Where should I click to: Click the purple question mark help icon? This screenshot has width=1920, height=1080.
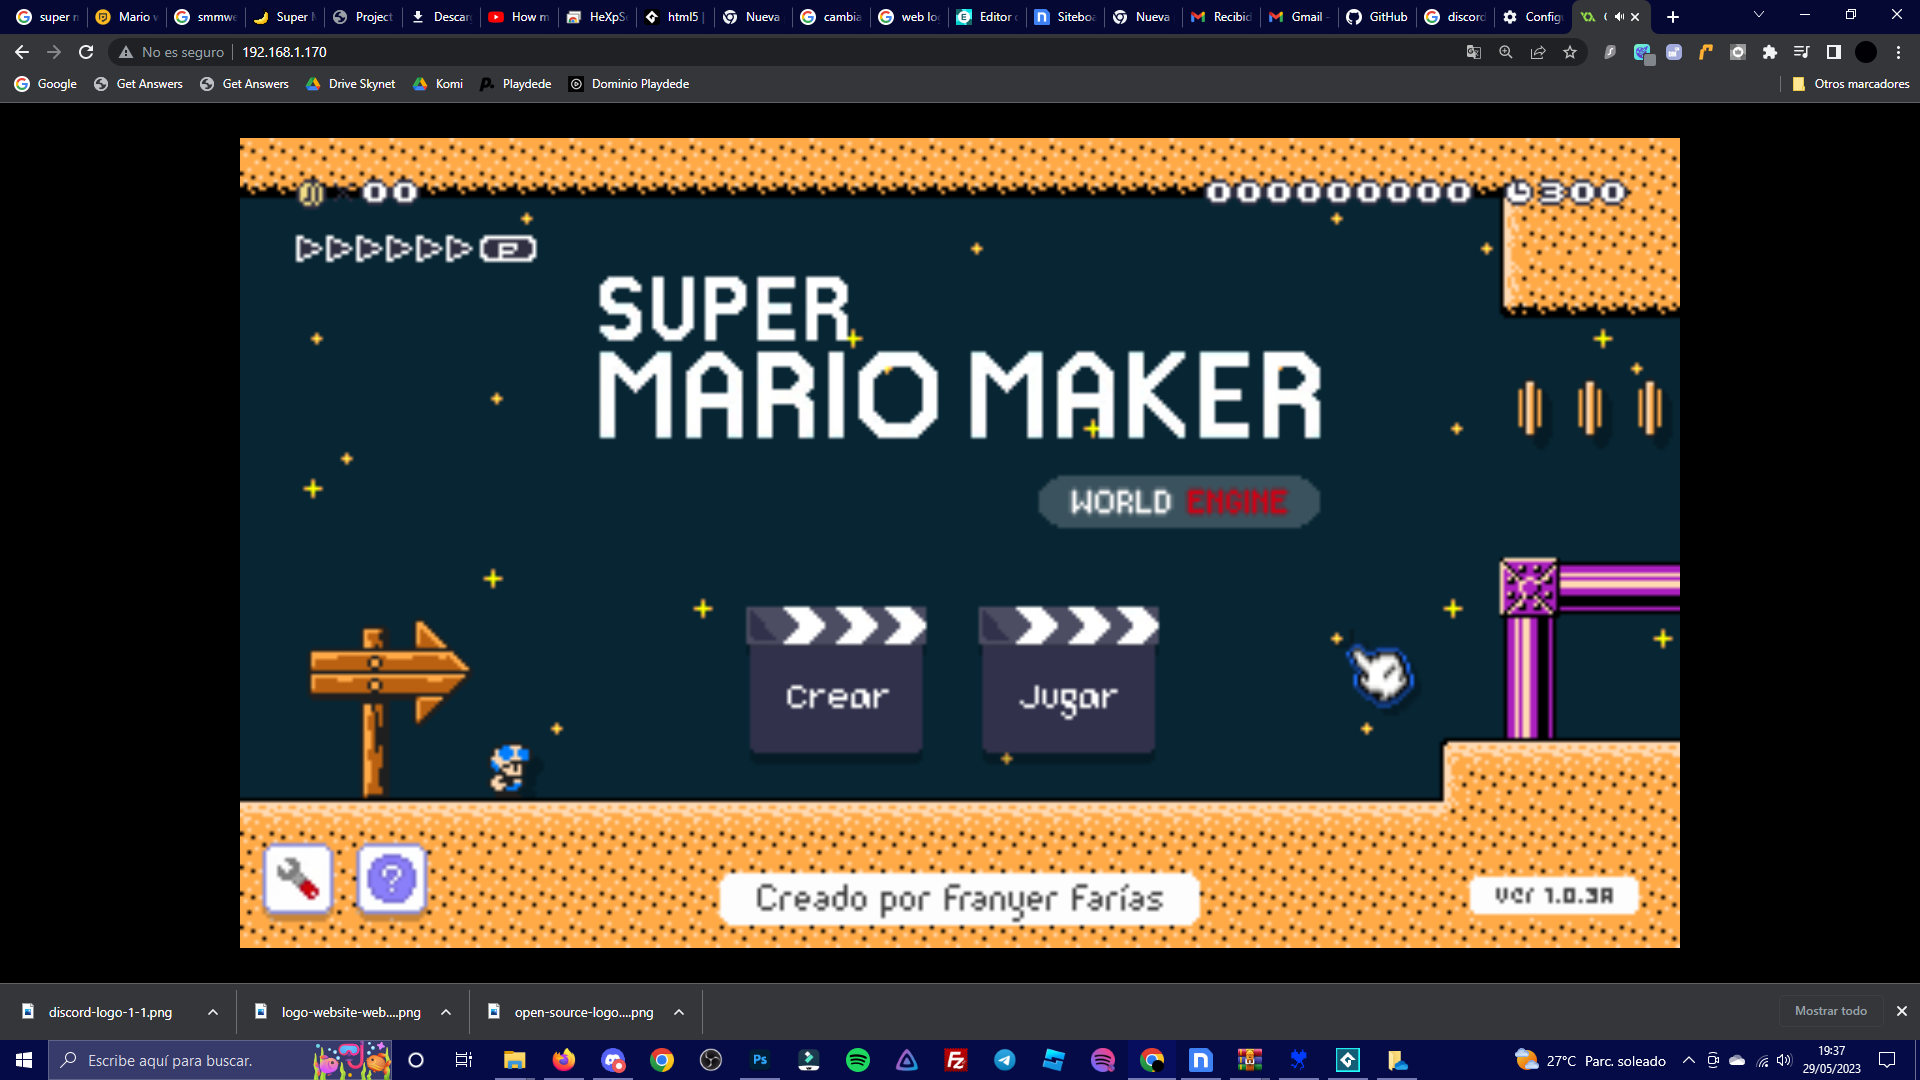click(391, 879)
